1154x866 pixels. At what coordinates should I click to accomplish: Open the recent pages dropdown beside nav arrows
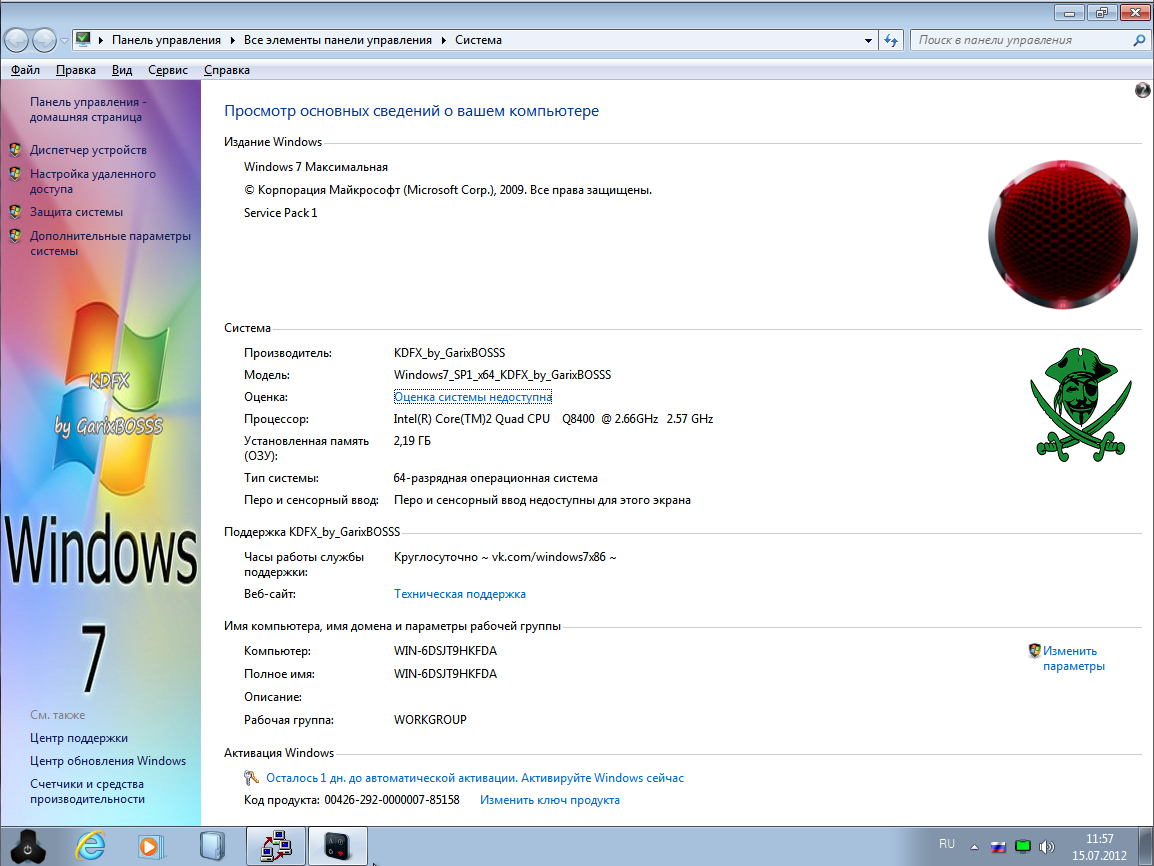click(64, 40)
